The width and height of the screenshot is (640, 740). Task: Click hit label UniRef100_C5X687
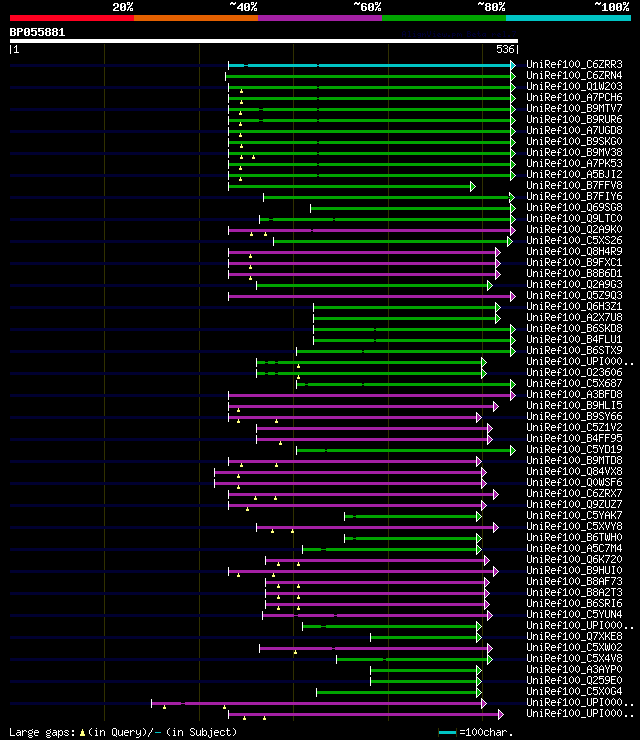point(574,384)
